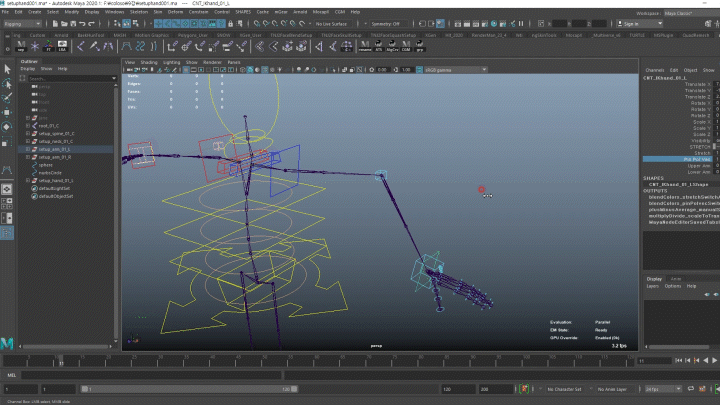
Task: Toggle the four-pane layout button
Action: (7, 203)
